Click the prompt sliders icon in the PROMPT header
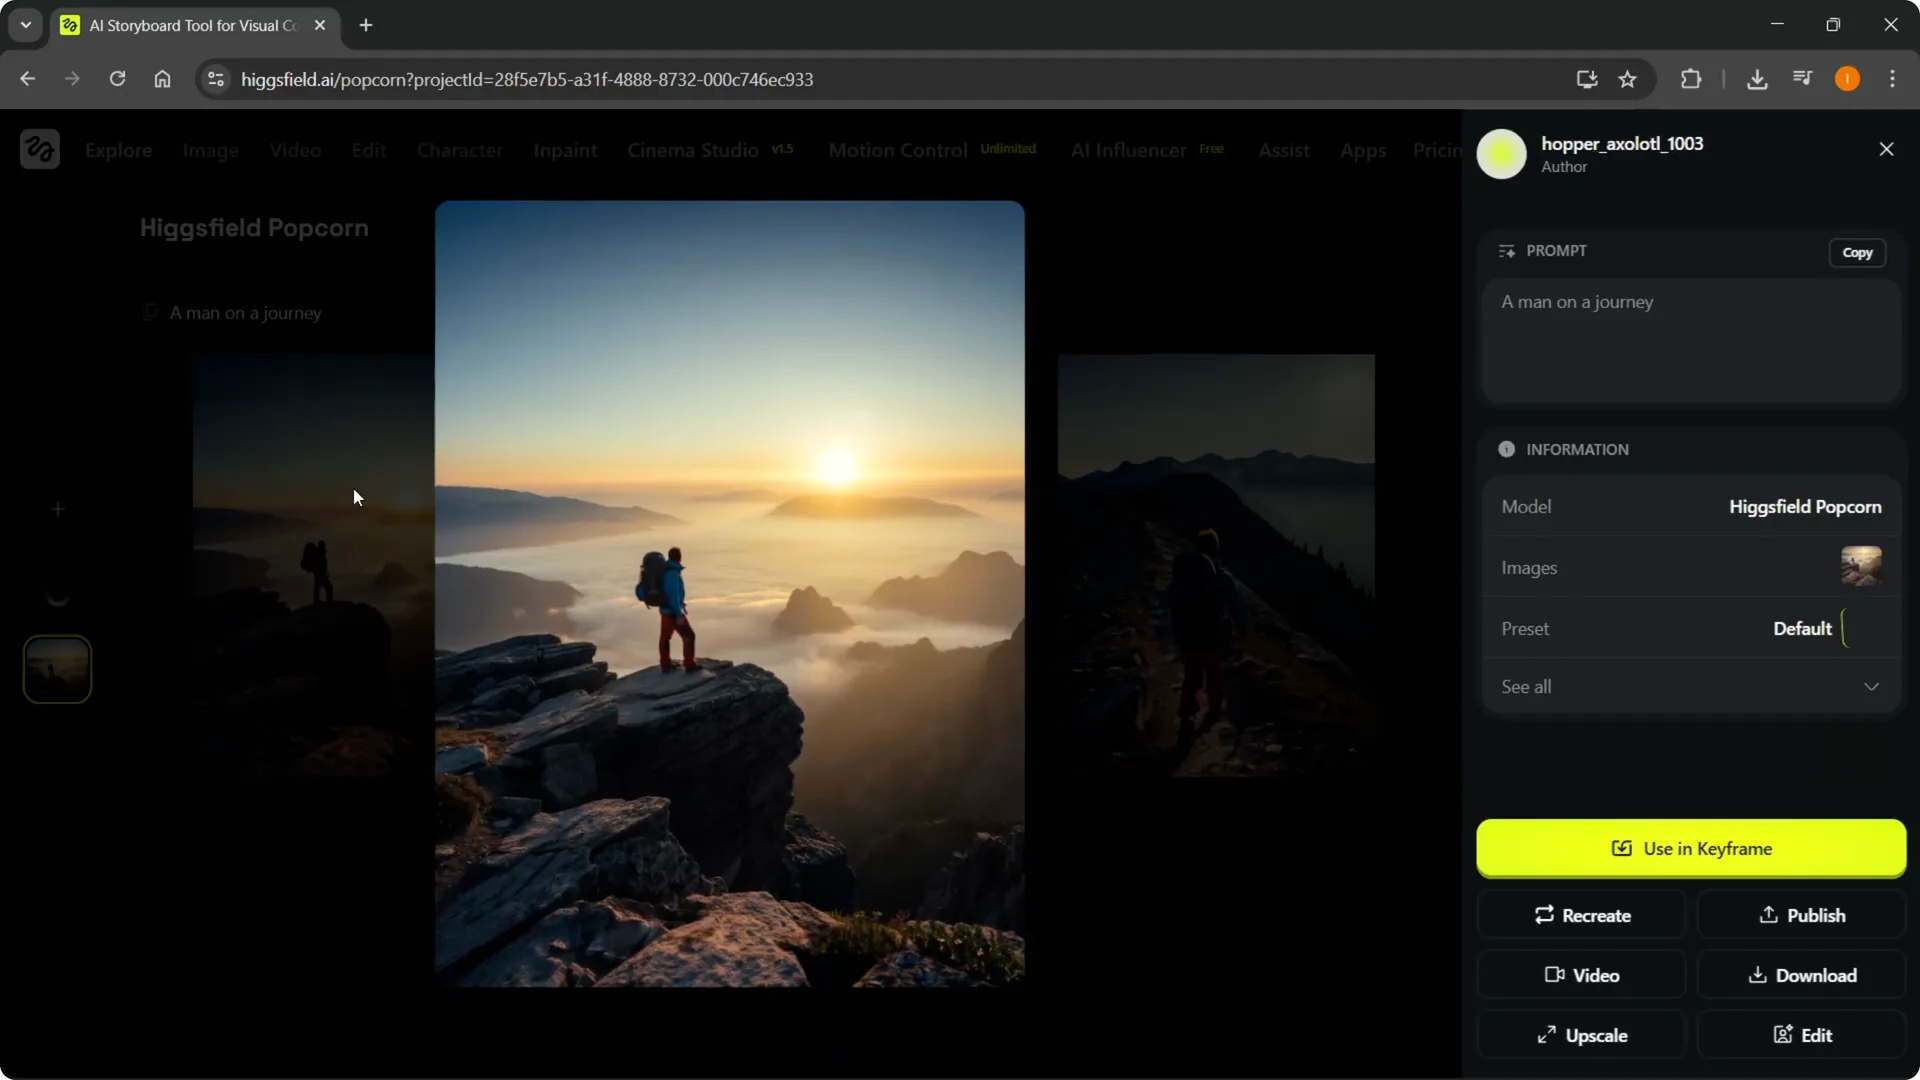 (1508, 250)
